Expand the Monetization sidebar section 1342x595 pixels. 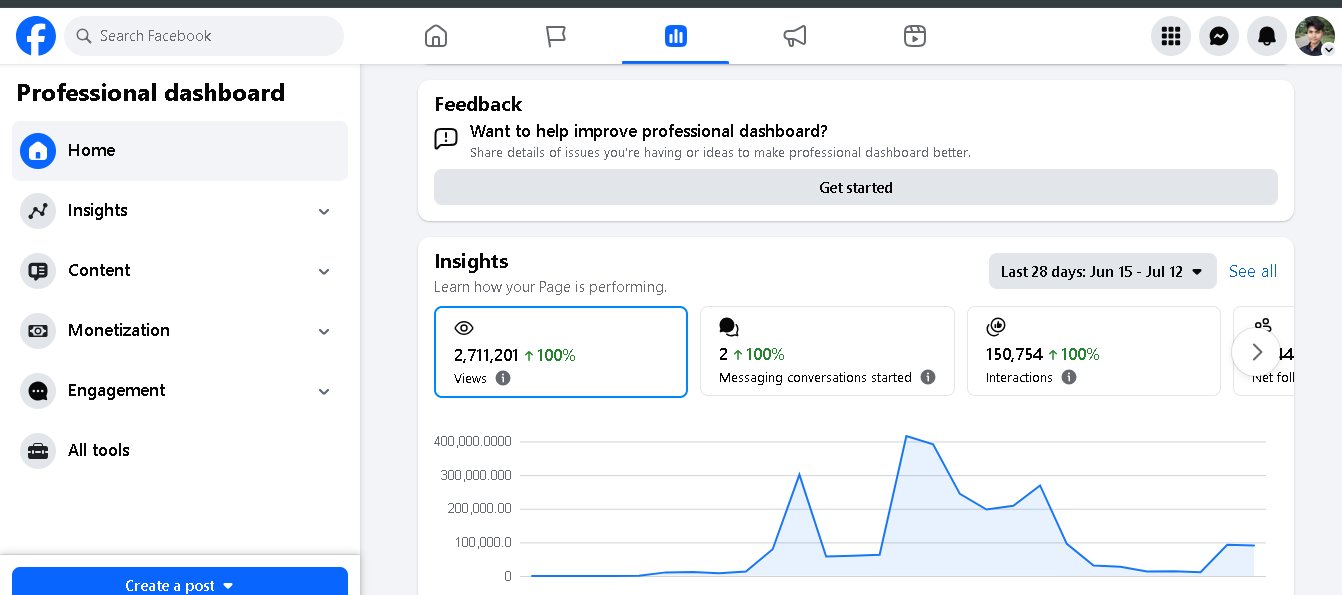pyautogui.click(x=180, y=331)
